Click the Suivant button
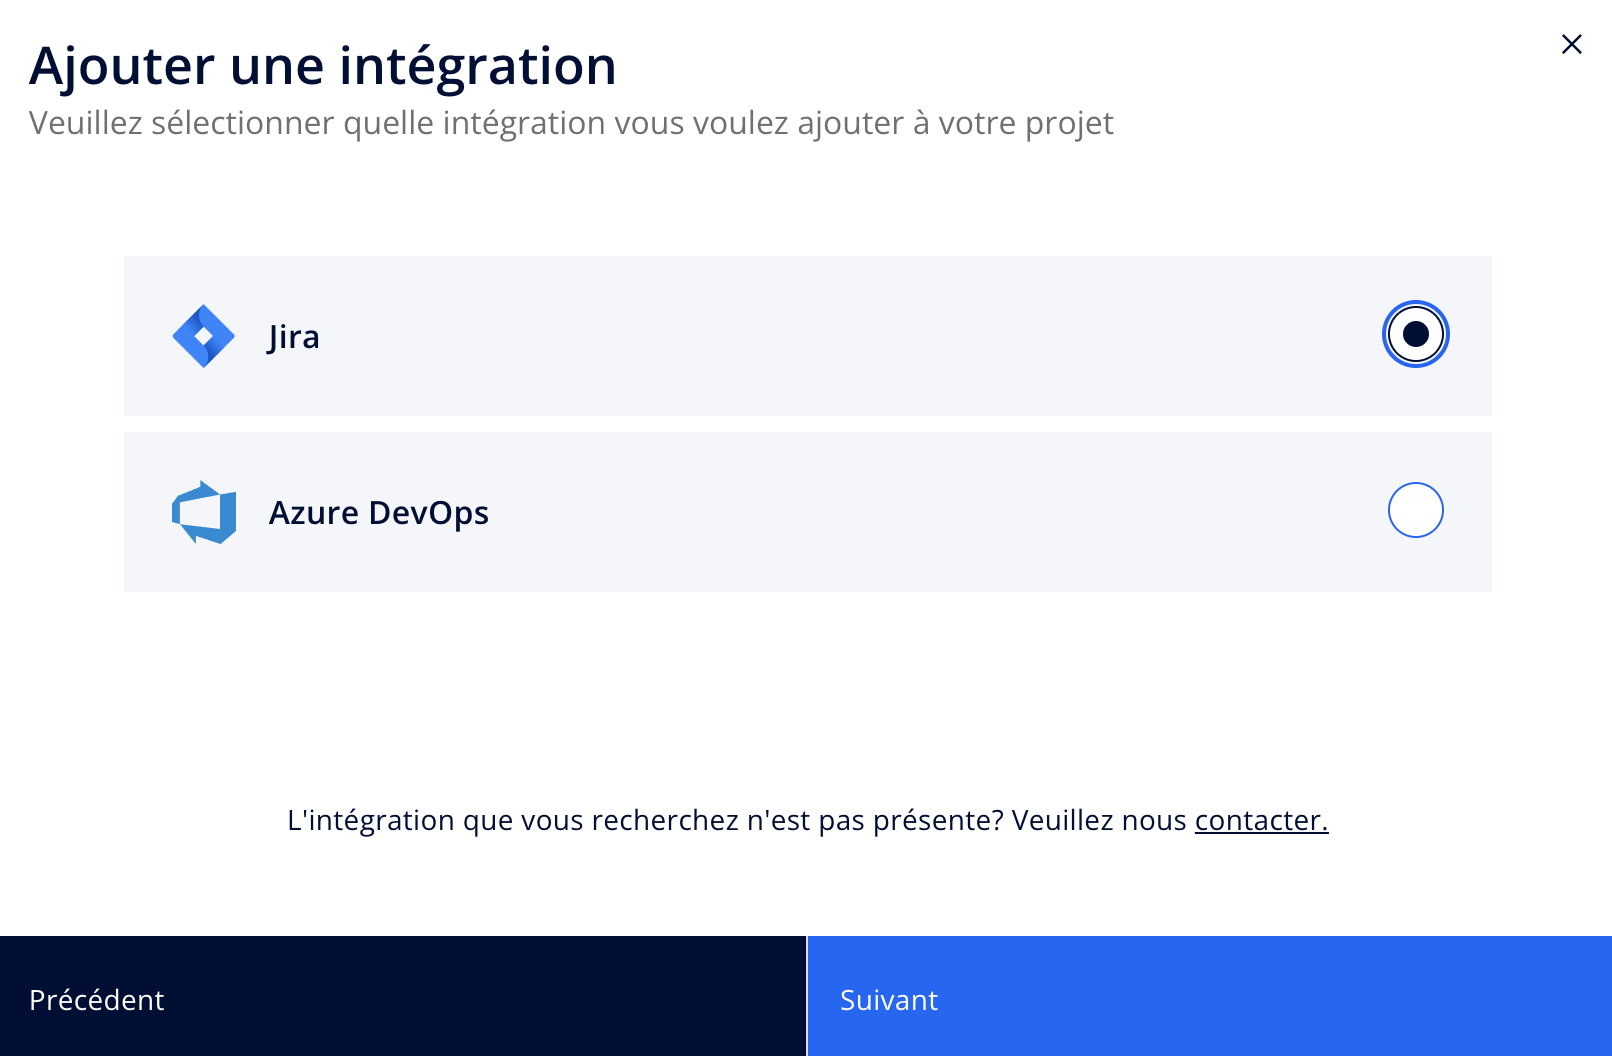The width and height of the screenshot is (1612, 1056). [1210, 996]
